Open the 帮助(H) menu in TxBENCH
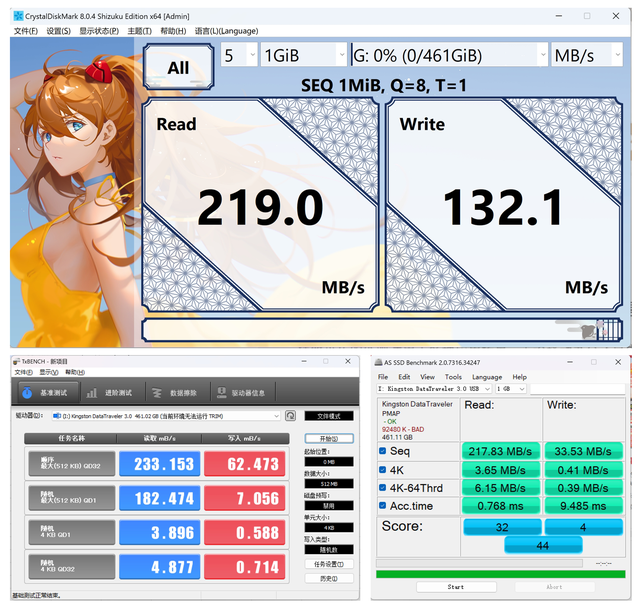This screenshot has width=640, height=608. point(75,372)
